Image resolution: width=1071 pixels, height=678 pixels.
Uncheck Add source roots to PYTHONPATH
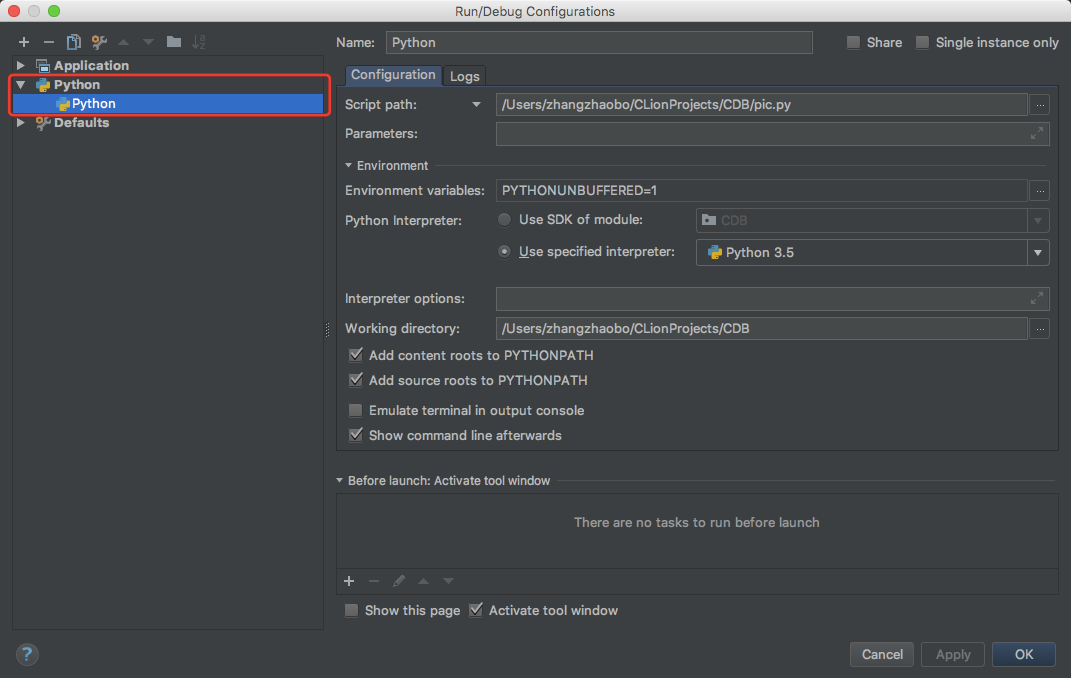point(355,380)
